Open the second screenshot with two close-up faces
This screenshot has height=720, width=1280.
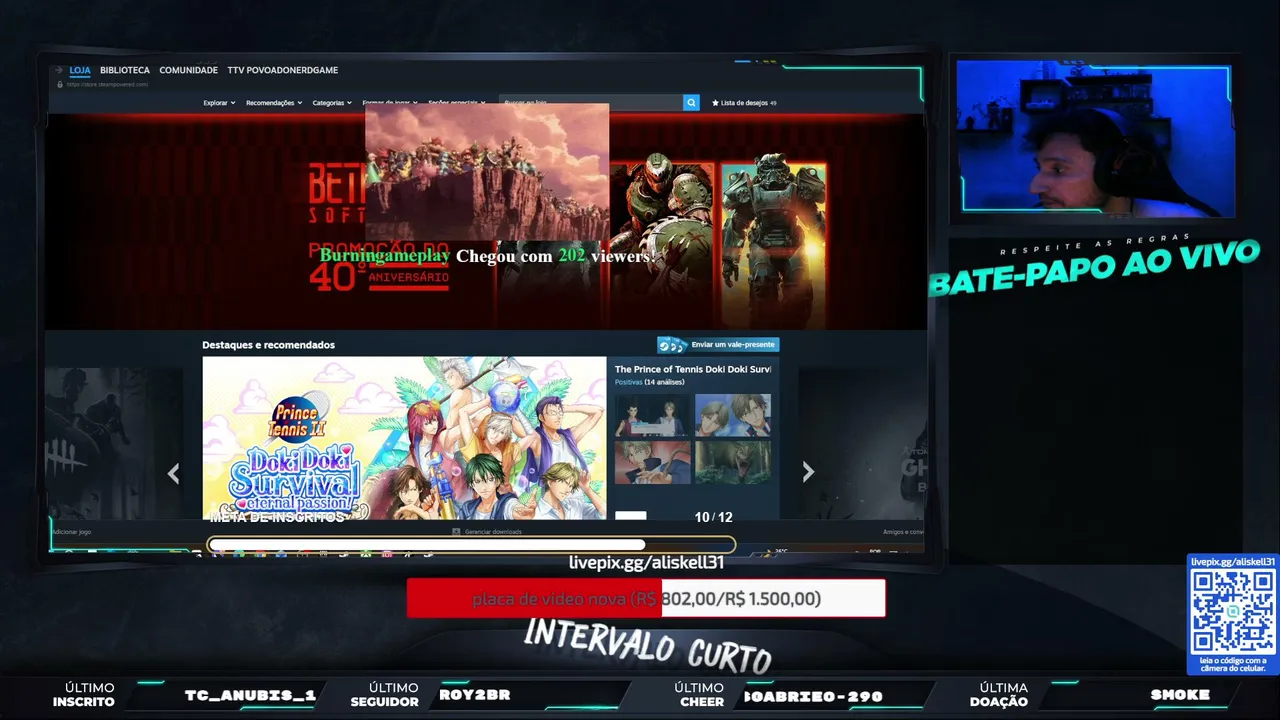733,415
